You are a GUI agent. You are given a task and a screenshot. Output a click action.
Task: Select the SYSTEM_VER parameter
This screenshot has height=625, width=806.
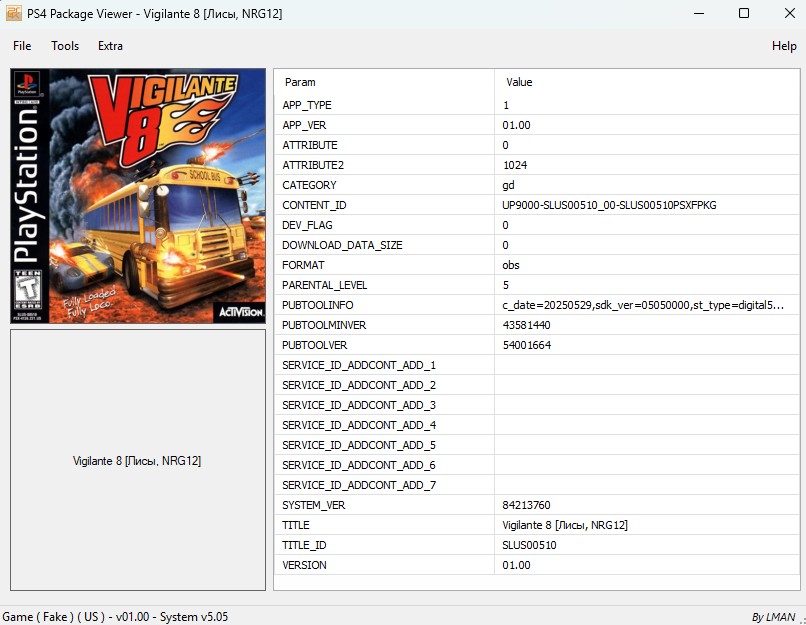pyautogui.click(x=314, y=505)
